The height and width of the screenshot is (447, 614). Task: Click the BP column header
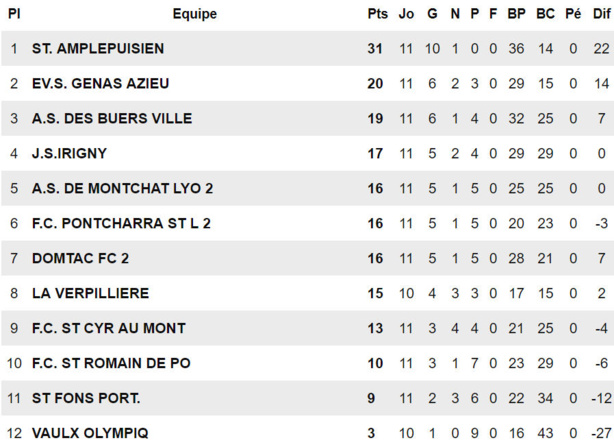pyautogui.click(x=516, y=14)
